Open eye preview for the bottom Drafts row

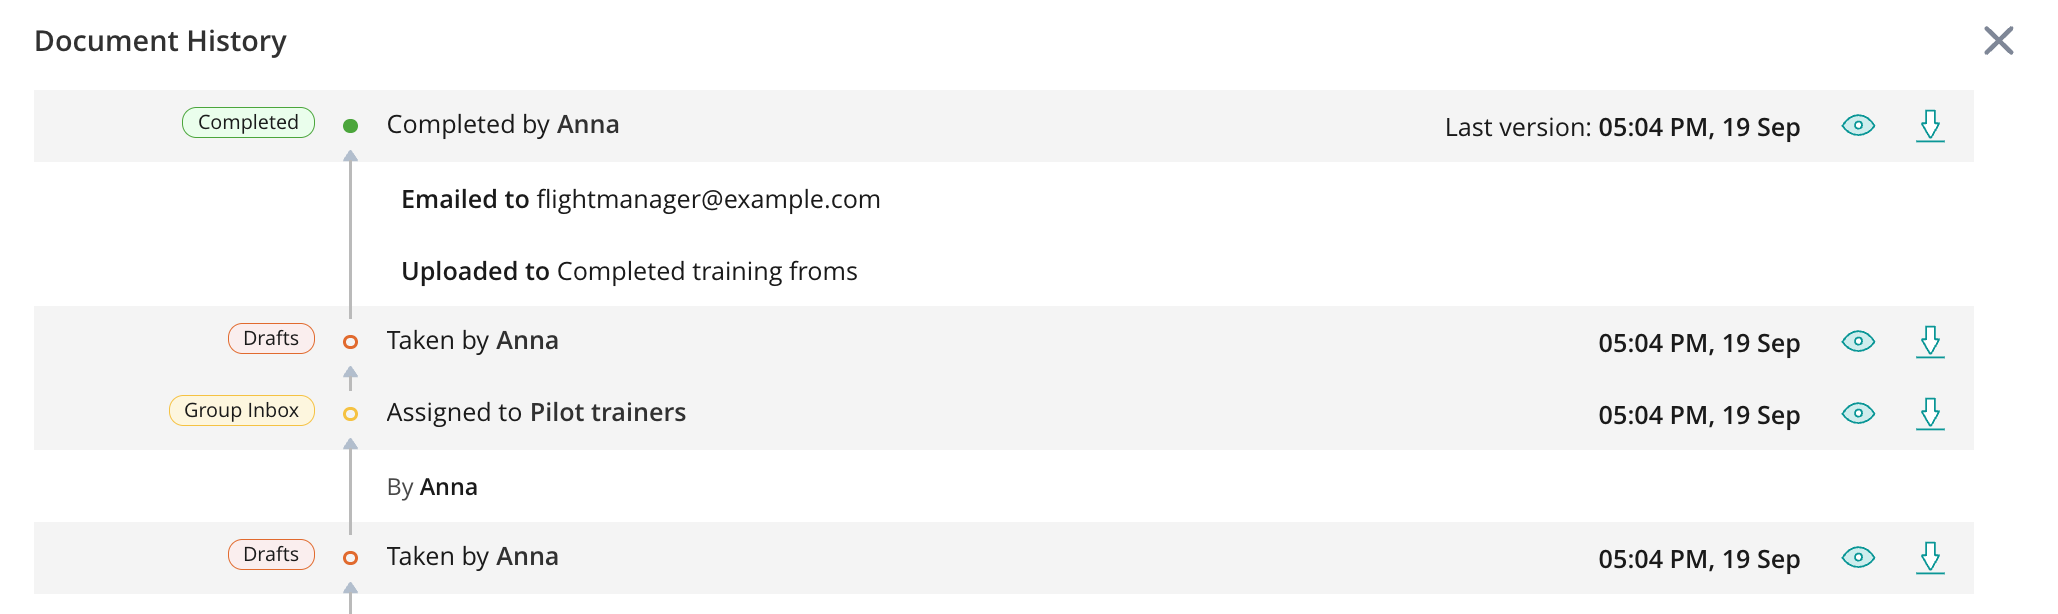(1858, 558)
